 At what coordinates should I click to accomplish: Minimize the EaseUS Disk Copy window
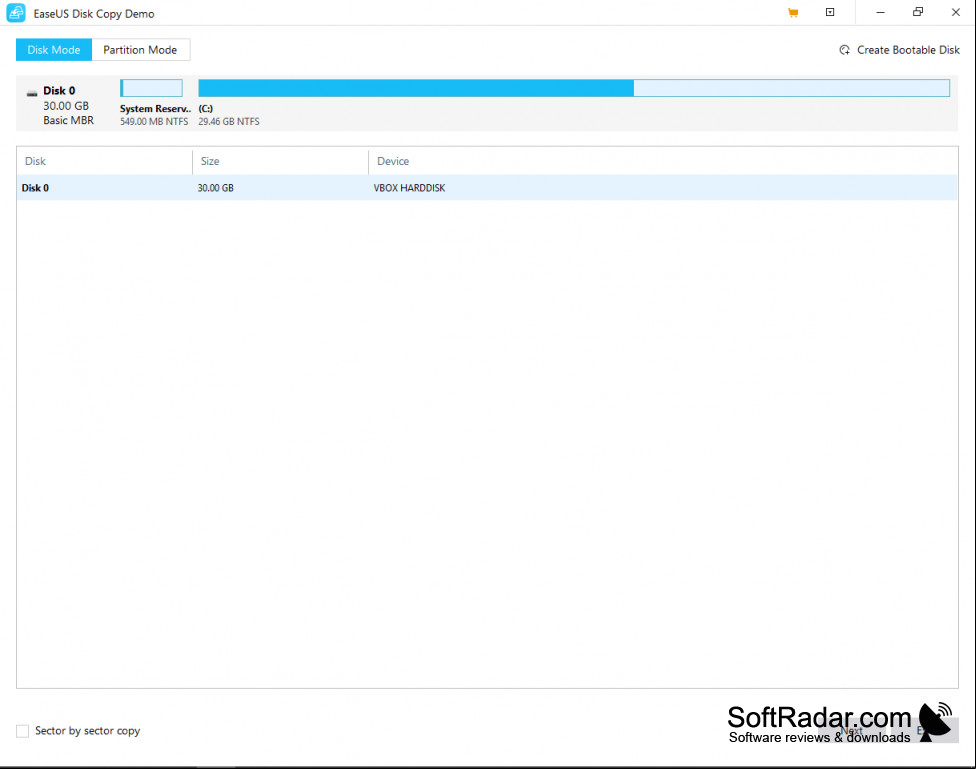(x=880, y=12)
